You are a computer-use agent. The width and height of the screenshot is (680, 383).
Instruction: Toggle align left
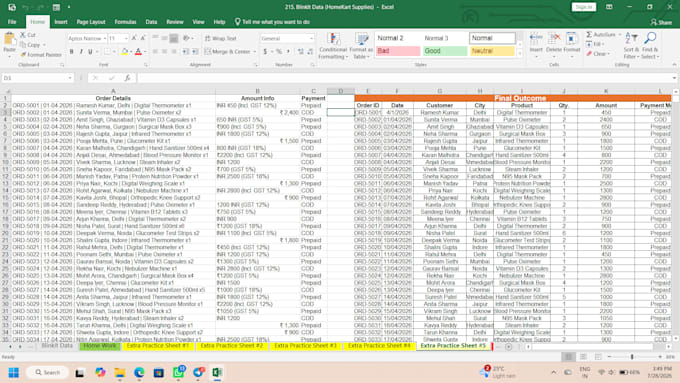tap(155, 52)
